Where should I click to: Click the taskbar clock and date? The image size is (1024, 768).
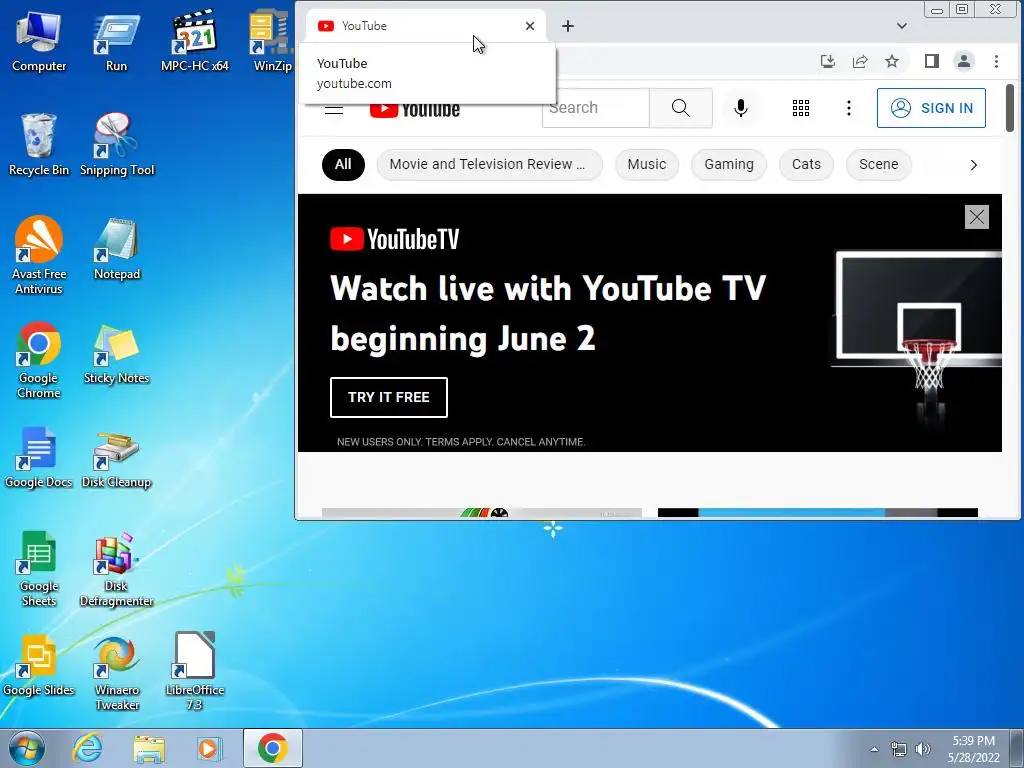click(973, 749)
